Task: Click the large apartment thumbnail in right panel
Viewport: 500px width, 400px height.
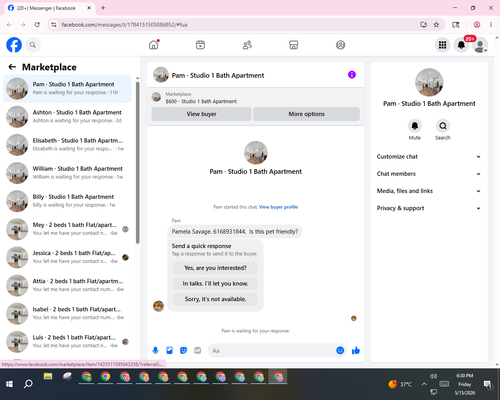Action: point(429,82)
